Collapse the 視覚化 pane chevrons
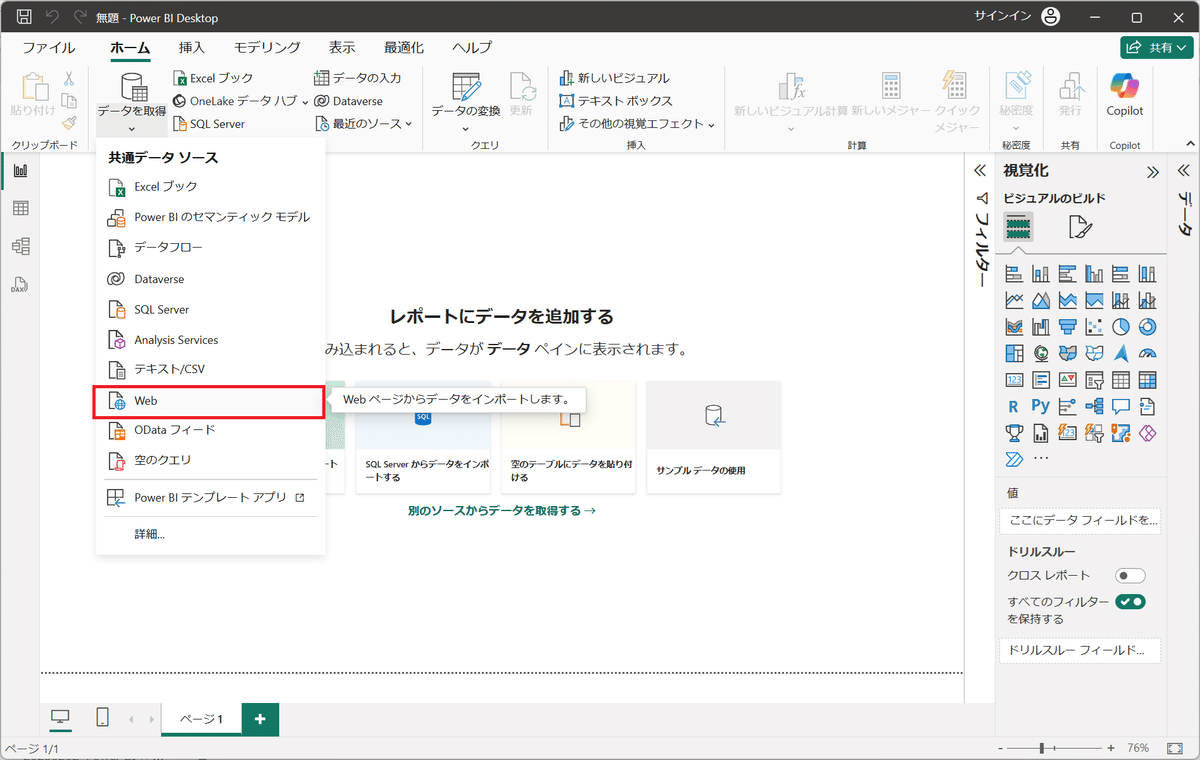1200x760 pixels. [1152, 171]
